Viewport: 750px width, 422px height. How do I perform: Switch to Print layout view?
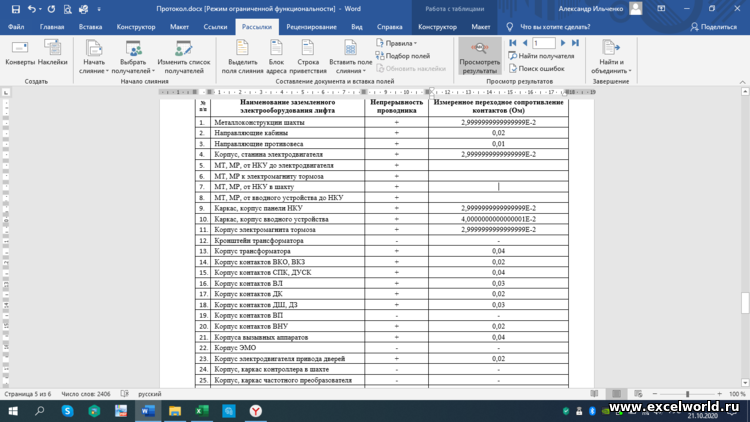(616, 394)
